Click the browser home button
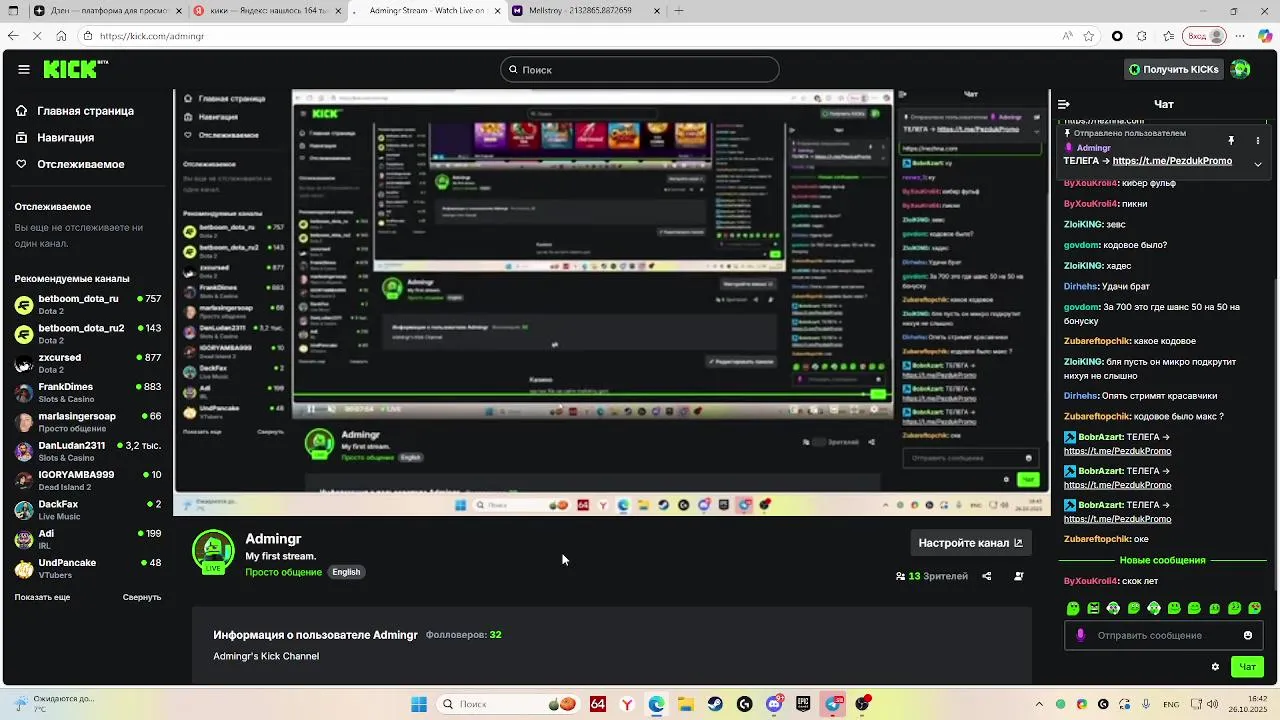 [62, 36]
